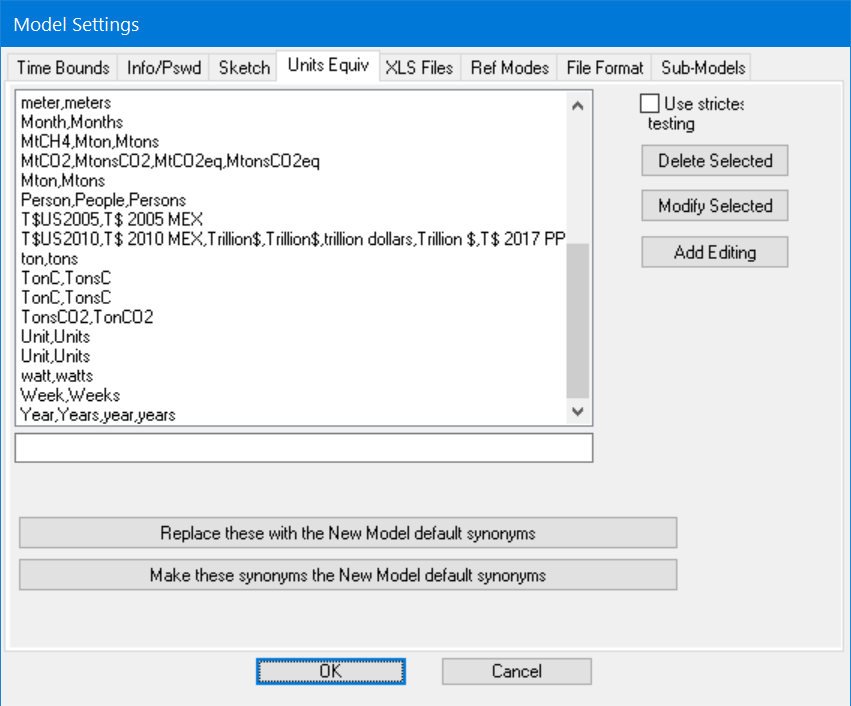Switch to the XLS Files tab
This screenshot has width=851, height=706.
(x=419, y=67)
